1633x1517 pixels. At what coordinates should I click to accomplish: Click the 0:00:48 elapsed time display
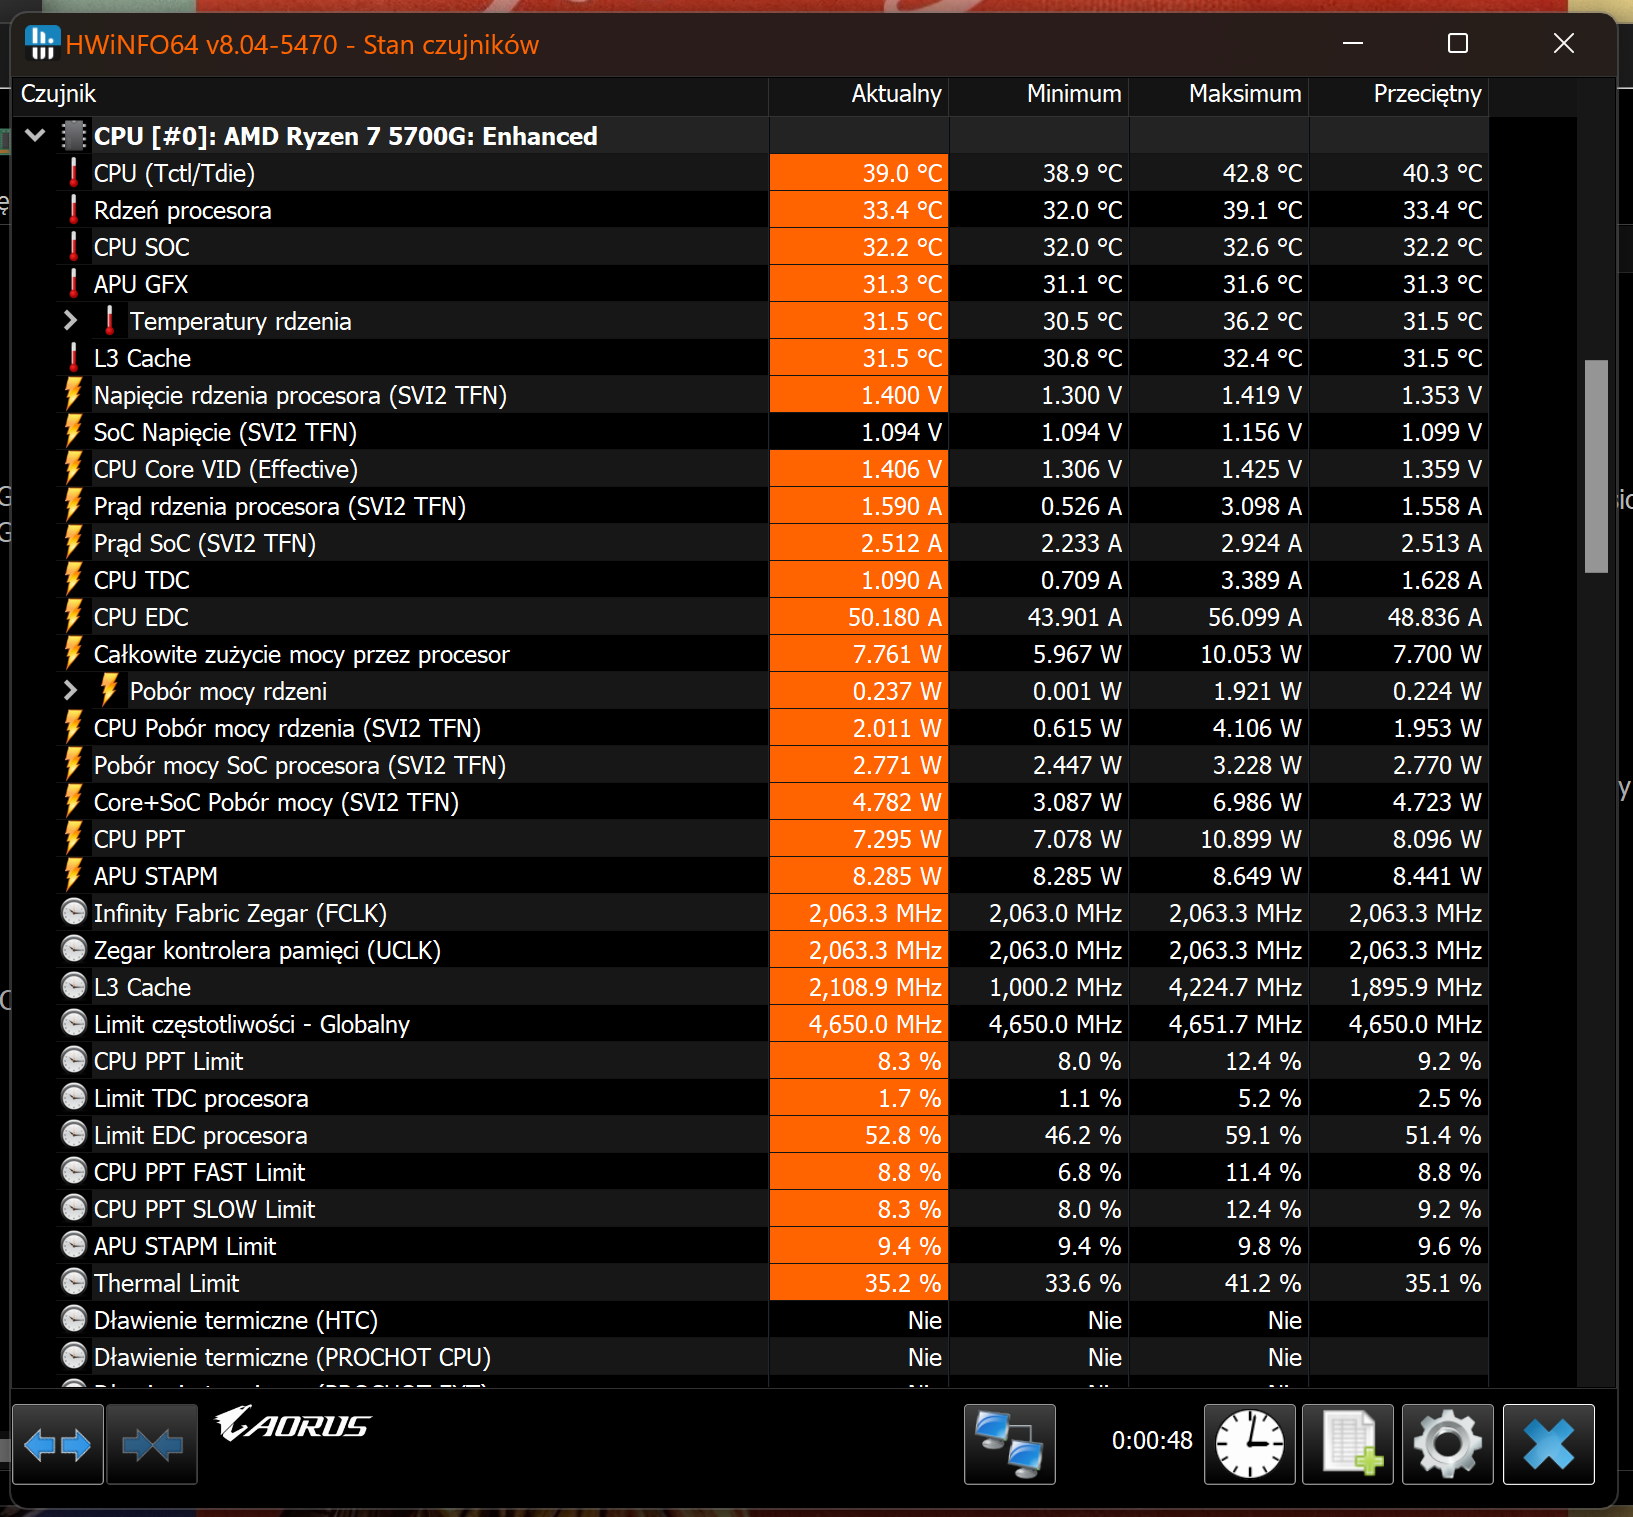[1152, 1441]
